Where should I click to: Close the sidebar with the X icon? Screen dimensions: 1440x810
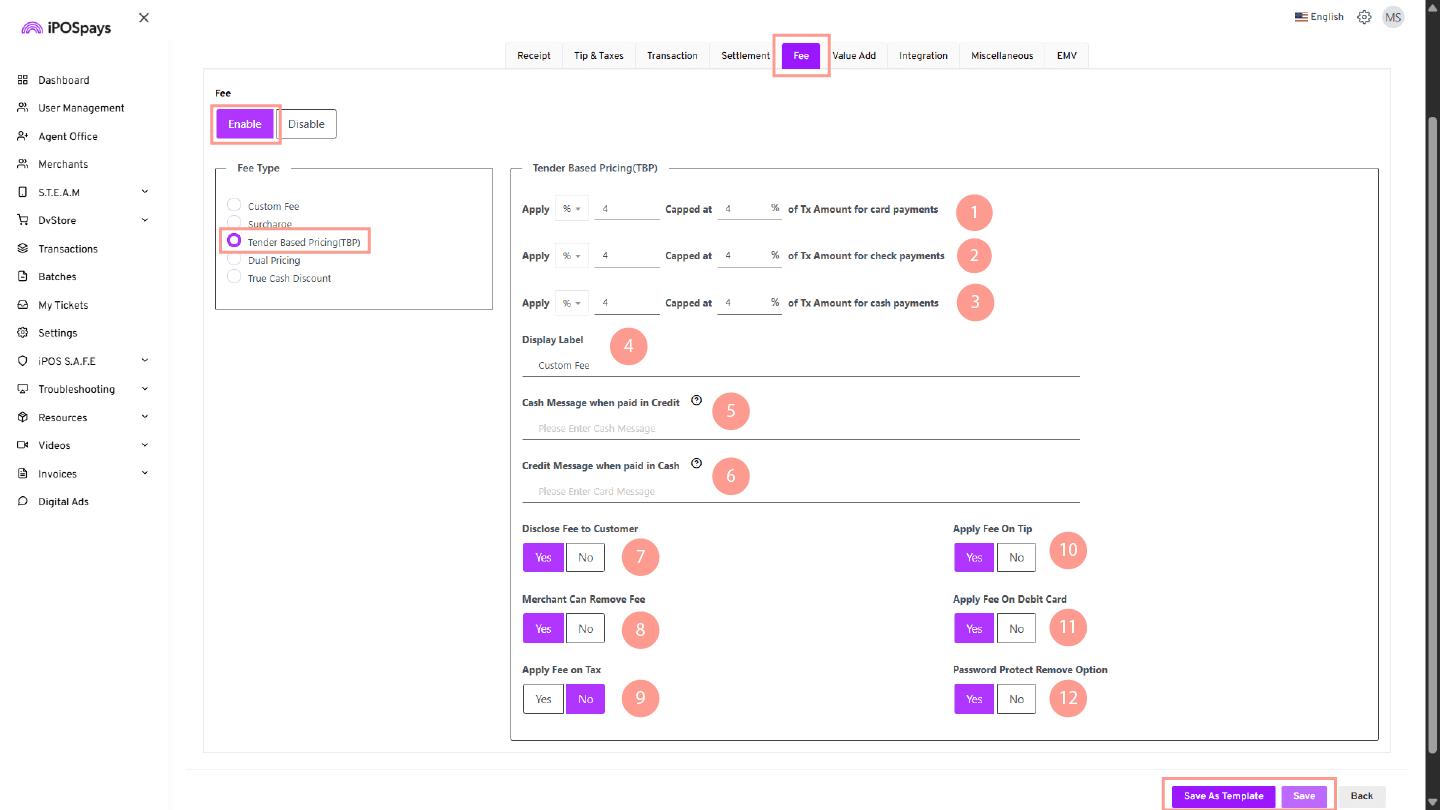point(144,18)
